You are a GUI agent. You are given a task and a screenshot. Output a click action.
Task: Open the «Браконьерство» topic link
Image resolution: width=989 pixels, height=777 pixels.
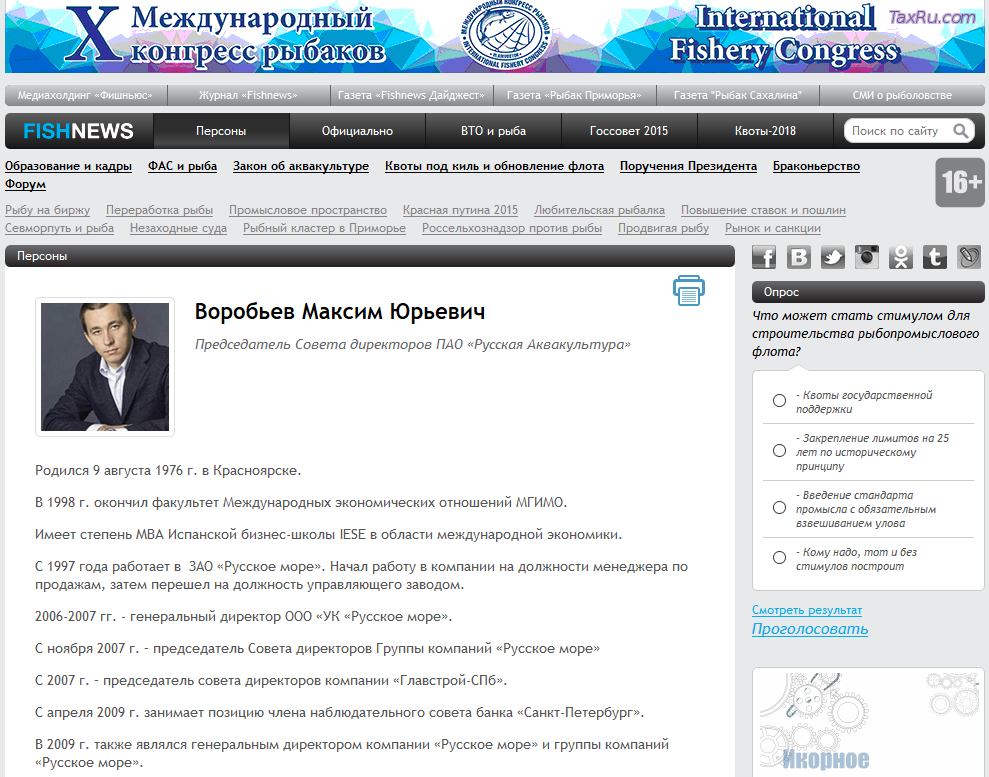coord(816,166)
